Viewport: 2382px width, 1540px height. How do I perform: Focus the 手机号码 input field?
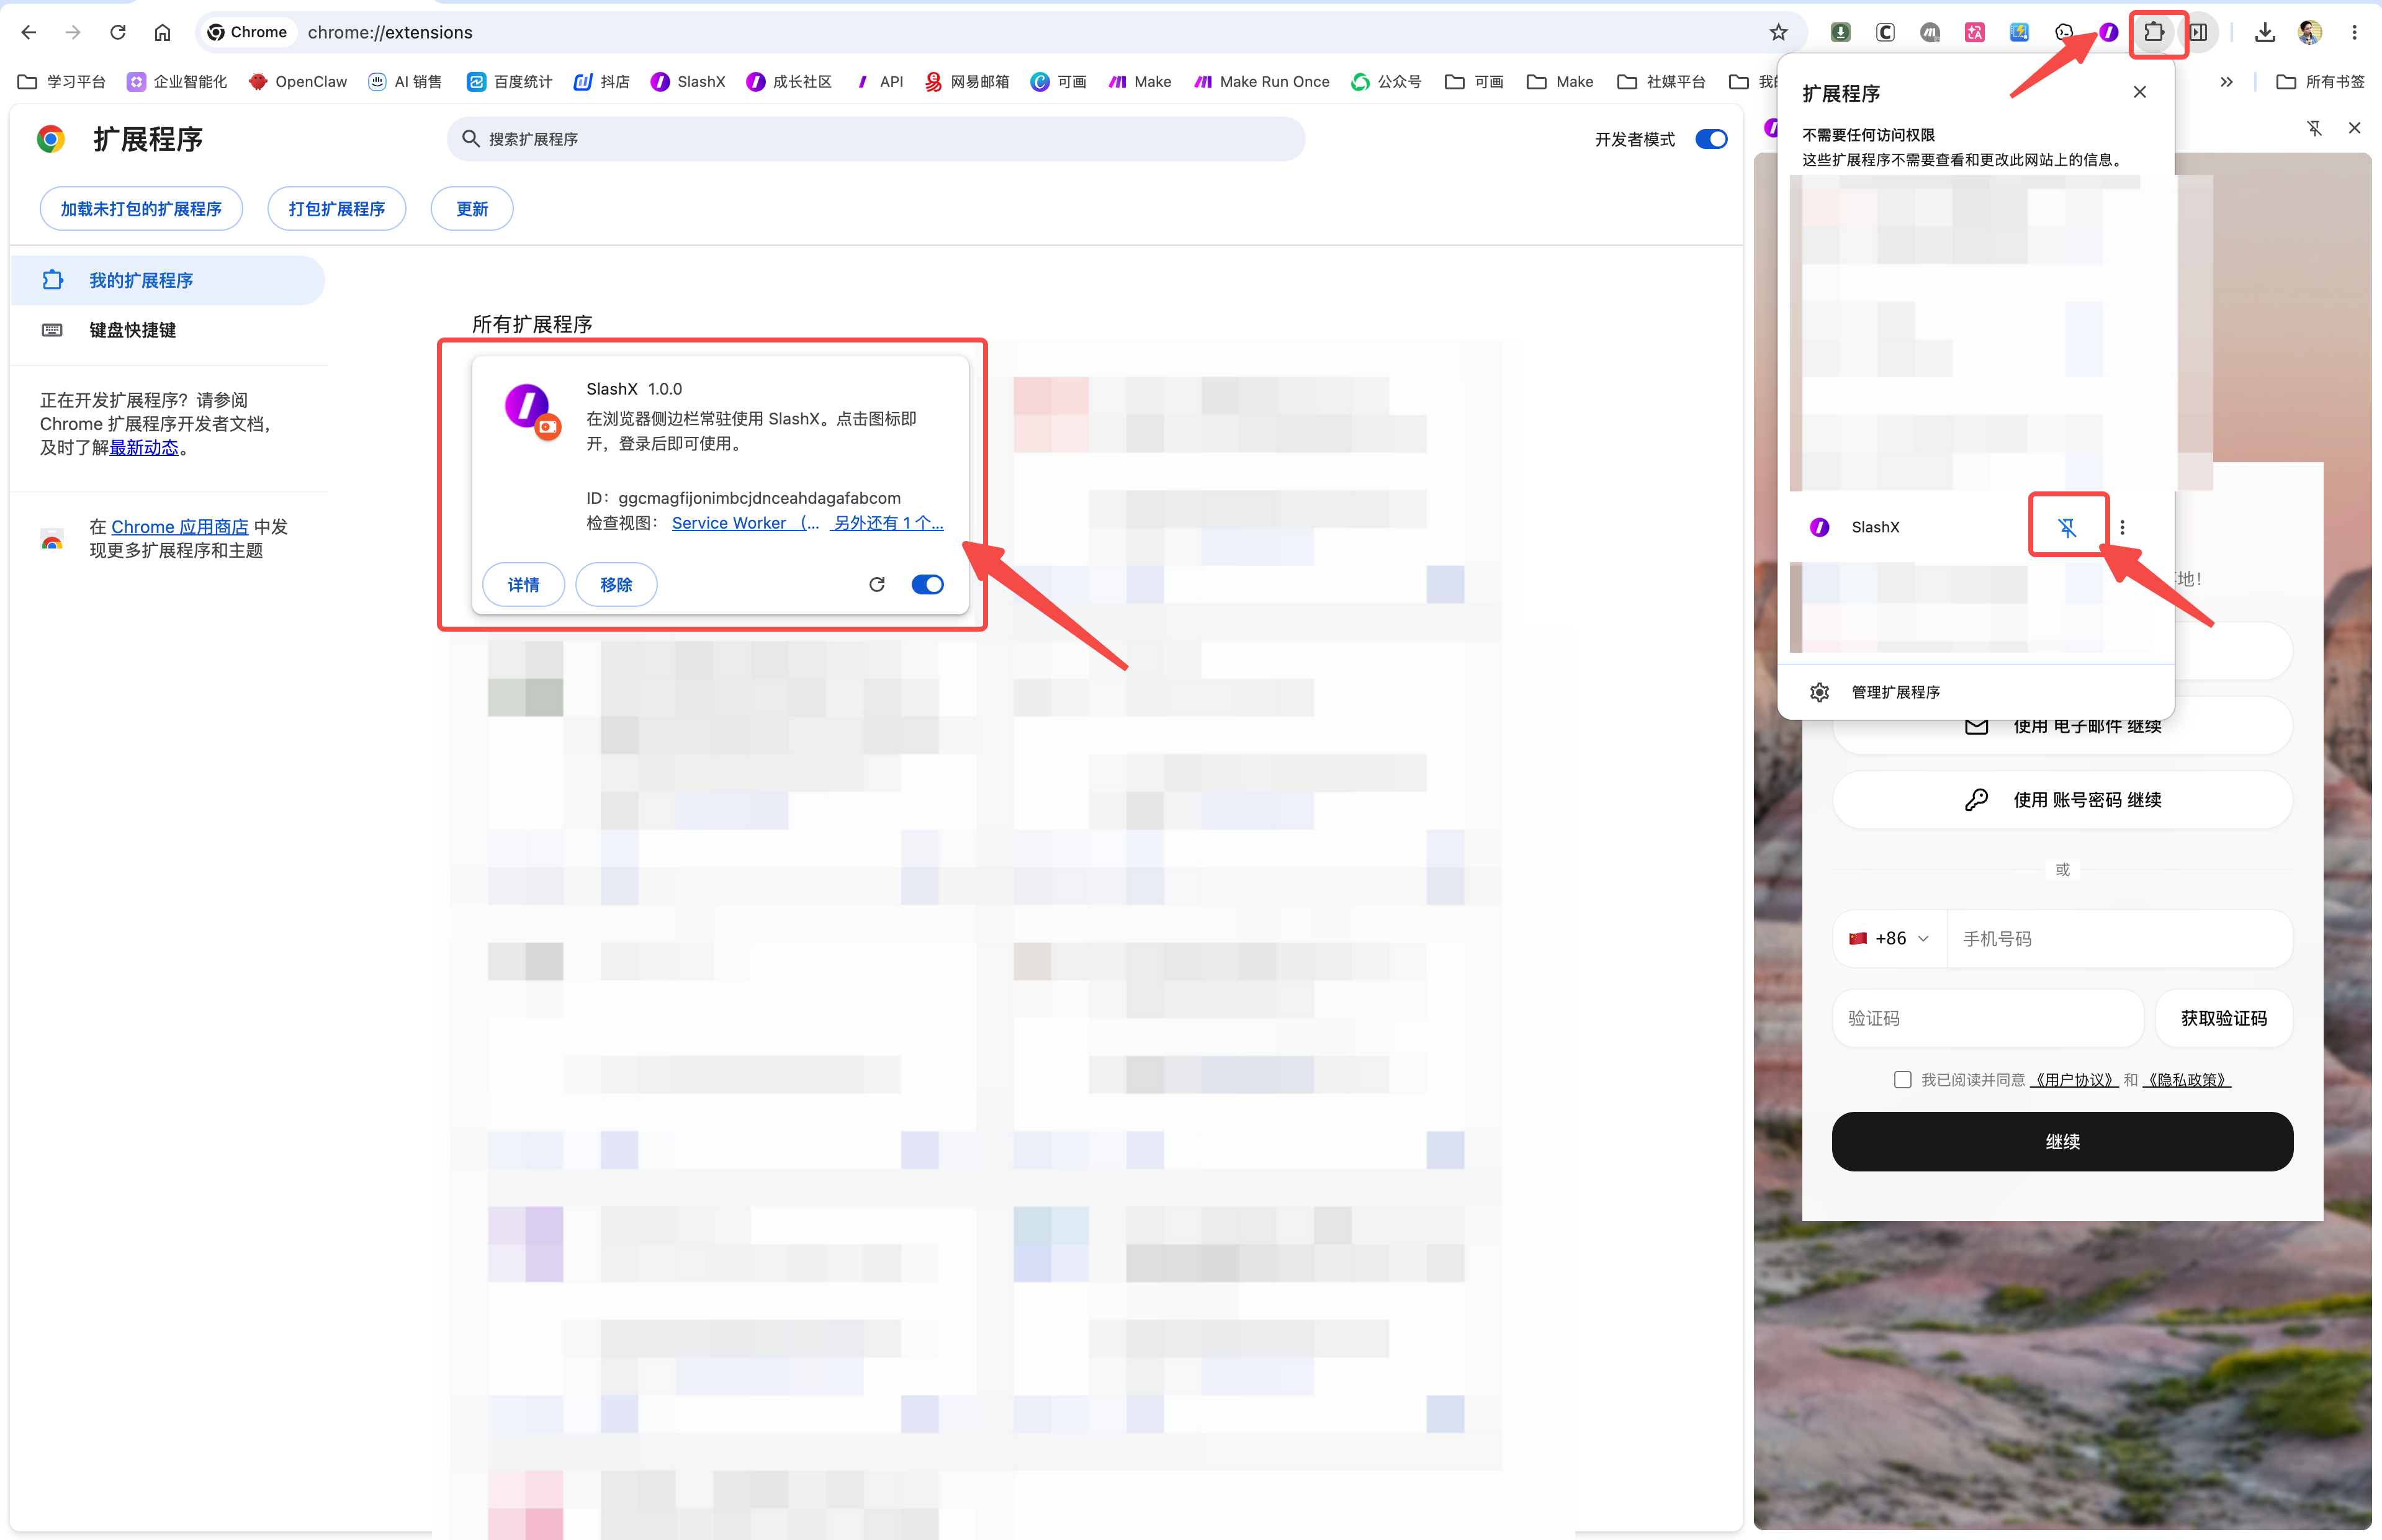coord(2119,938)
